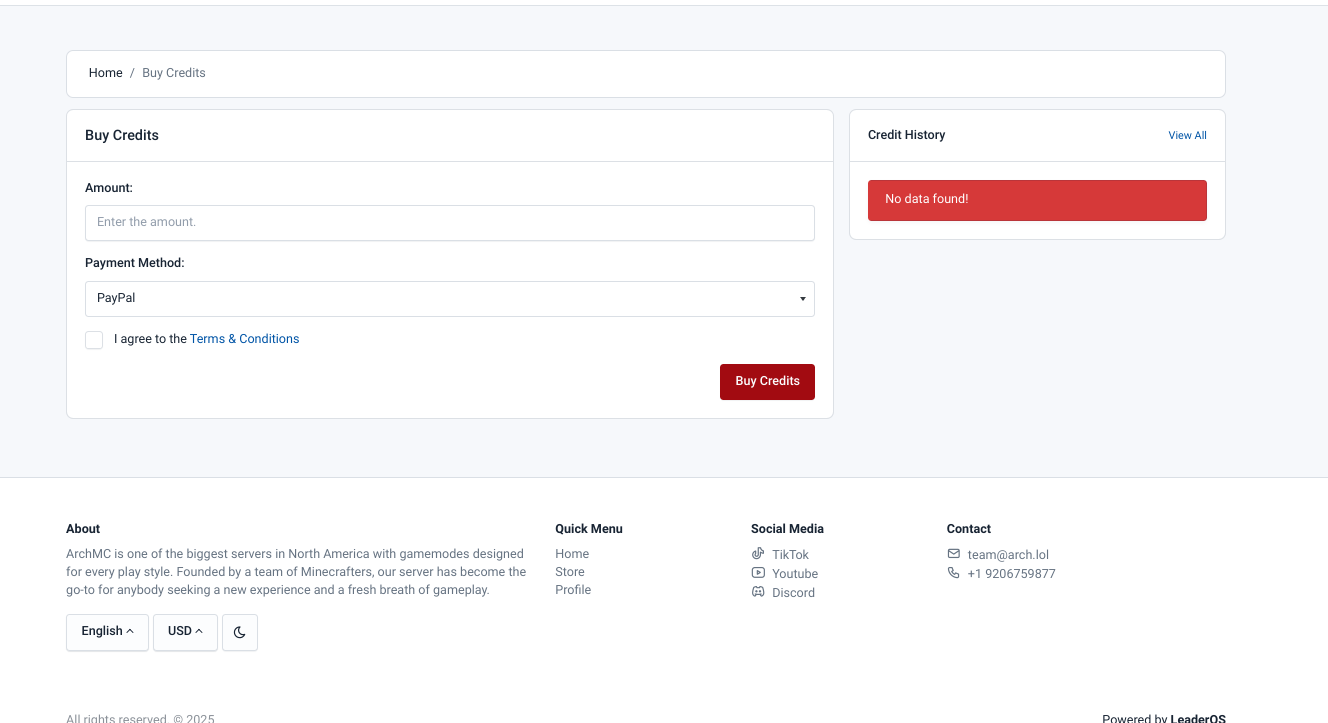Go to Home in breadcrumb
The width and height of the screenshot is (1328, 723).
106,73
